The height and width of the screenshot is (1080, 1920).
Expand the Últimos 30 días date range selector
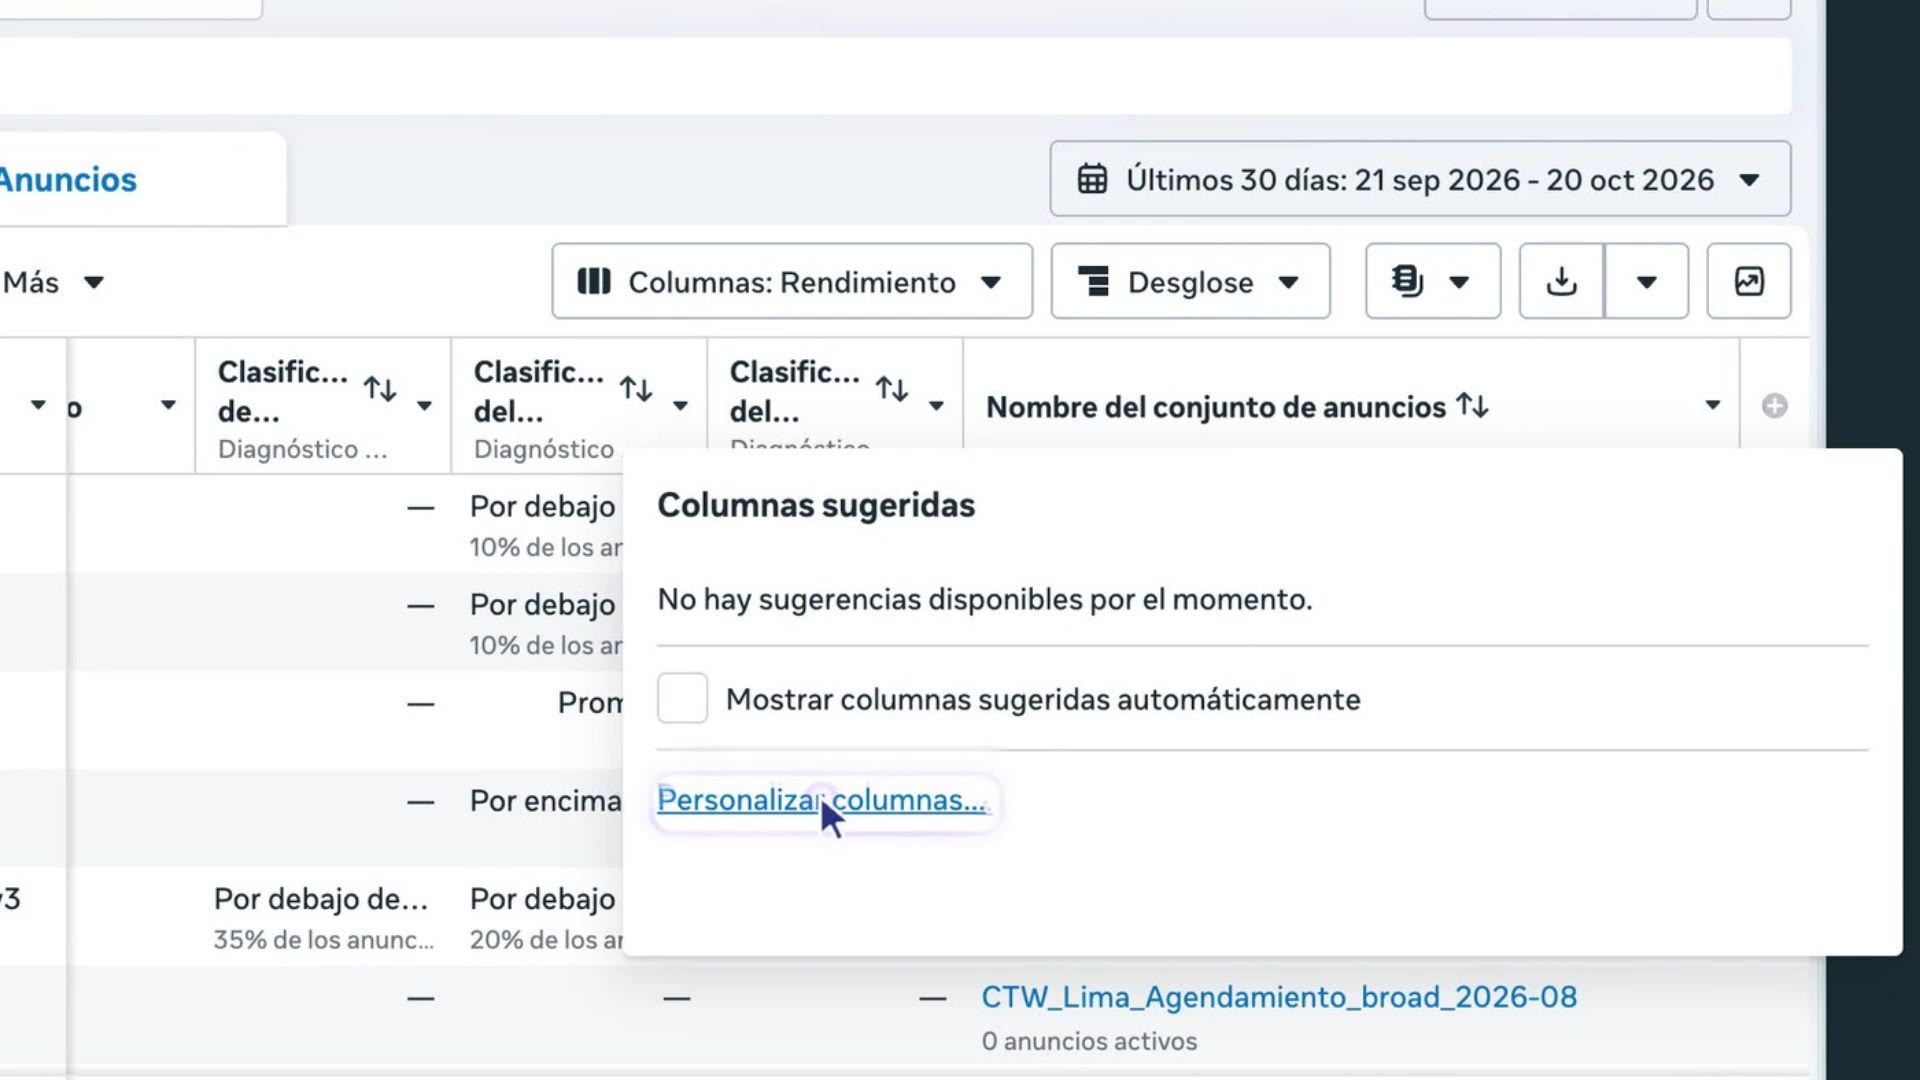(1420, 180)
